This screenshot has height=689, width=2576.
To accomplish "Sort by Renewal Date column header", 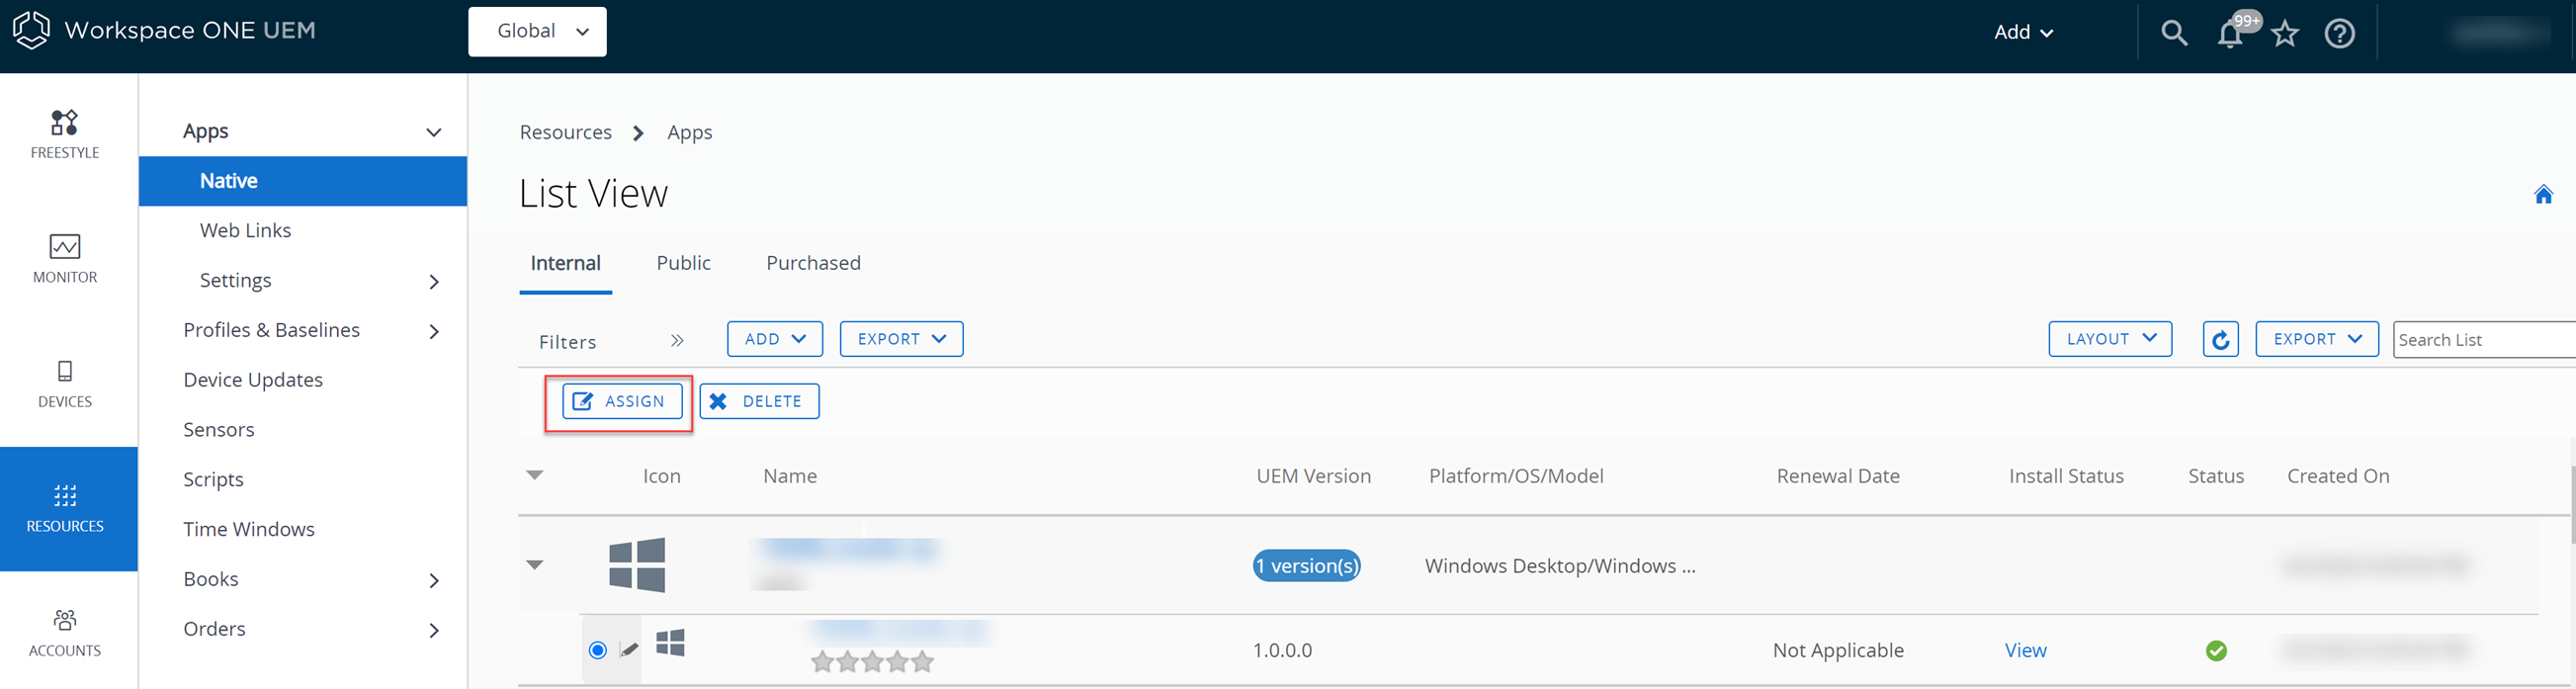I will point(1838,476).
